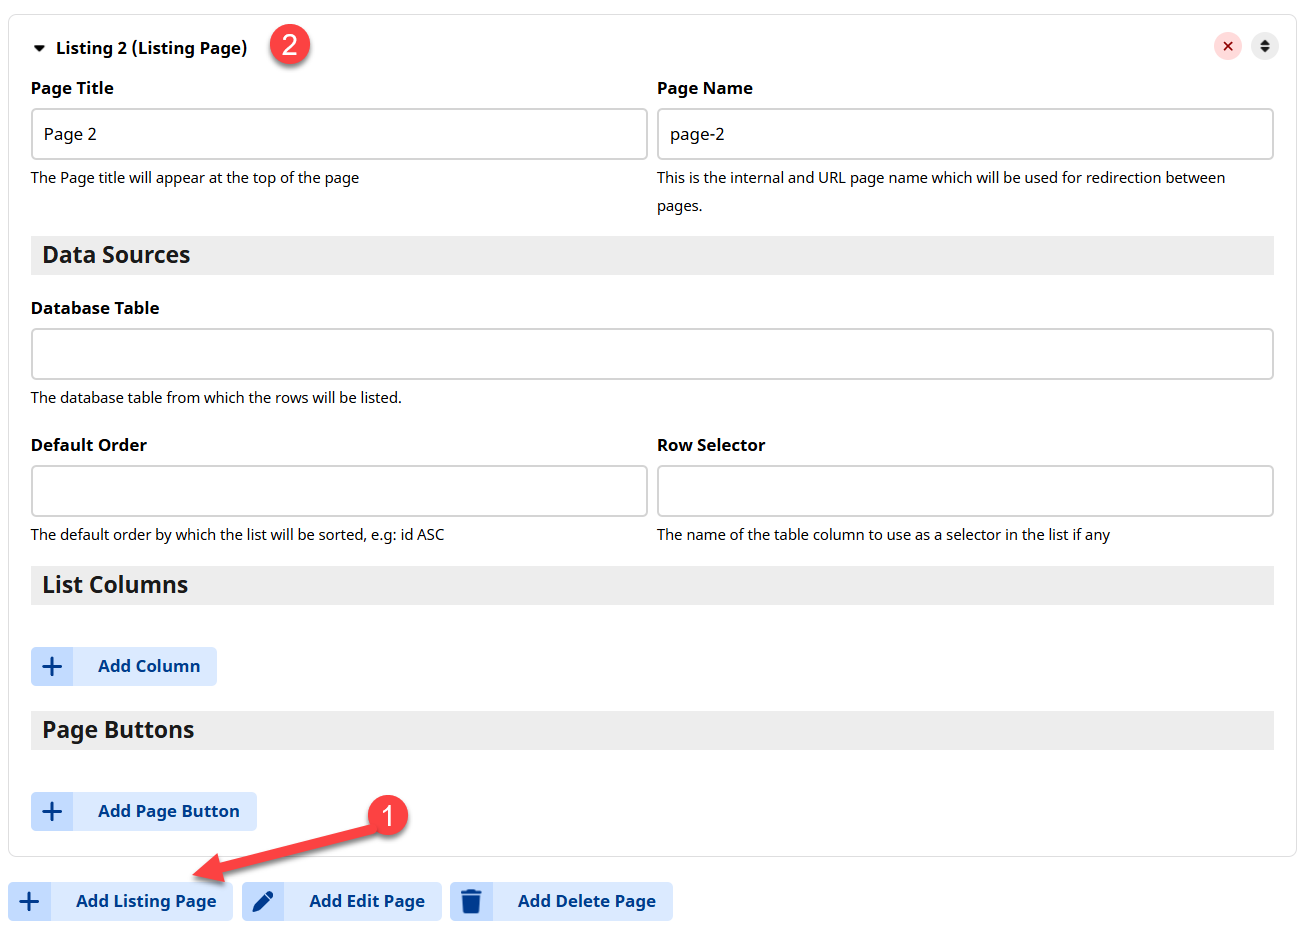
Task: Remove Listing 2 with the red X icon
Action: (x=1228, y=46)
